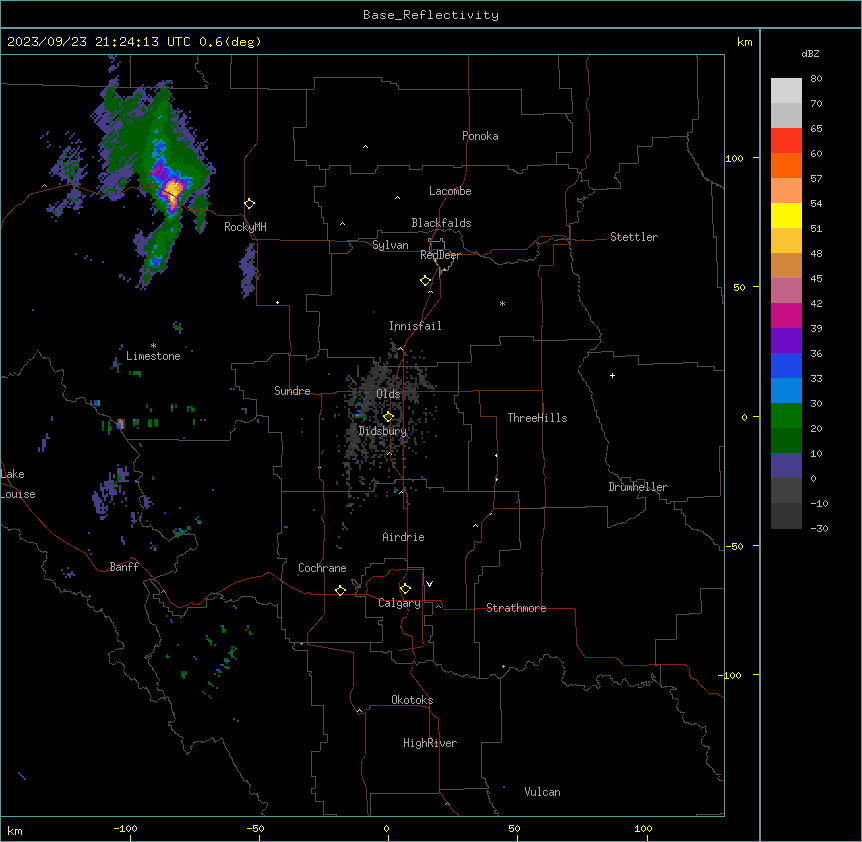The width and height of the screenshot is (862, 842).
Task: Click the 100 tick on vertical axis
Action: (x=734, y=158)
